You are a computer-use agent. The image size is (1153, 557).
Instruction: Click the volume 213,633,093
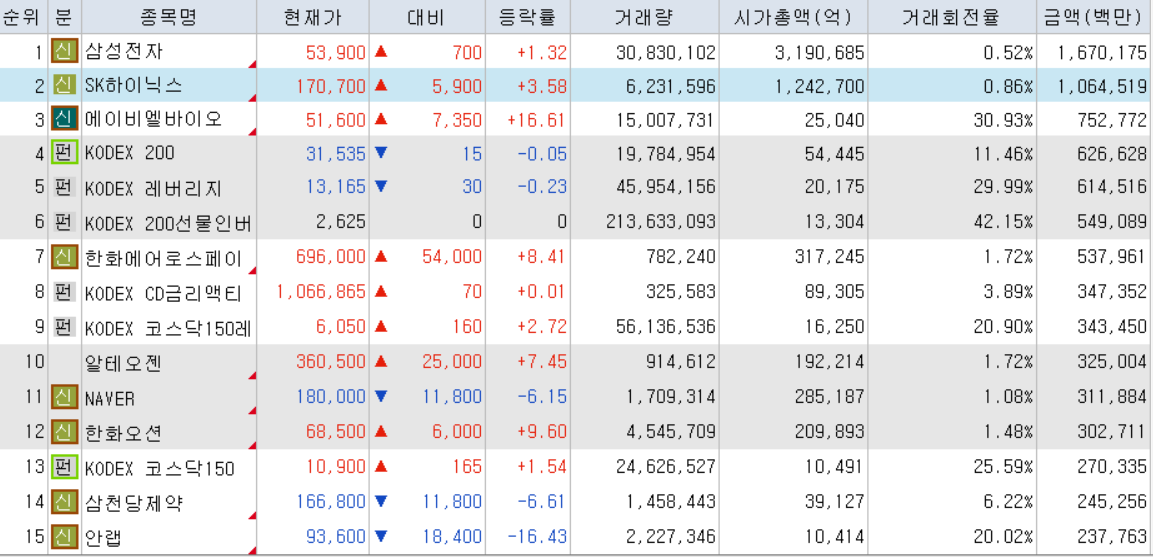point(660,222)
